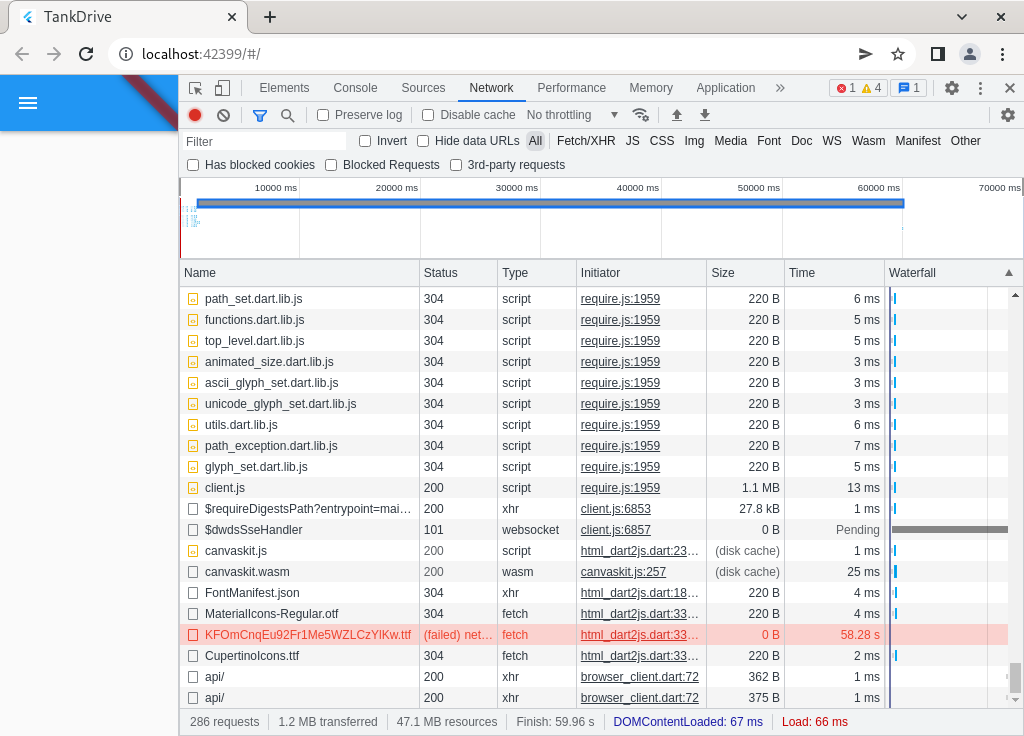Click the Filter text input field
Viewport: 1024px width, 736px height.
click(x=264, y=142)
